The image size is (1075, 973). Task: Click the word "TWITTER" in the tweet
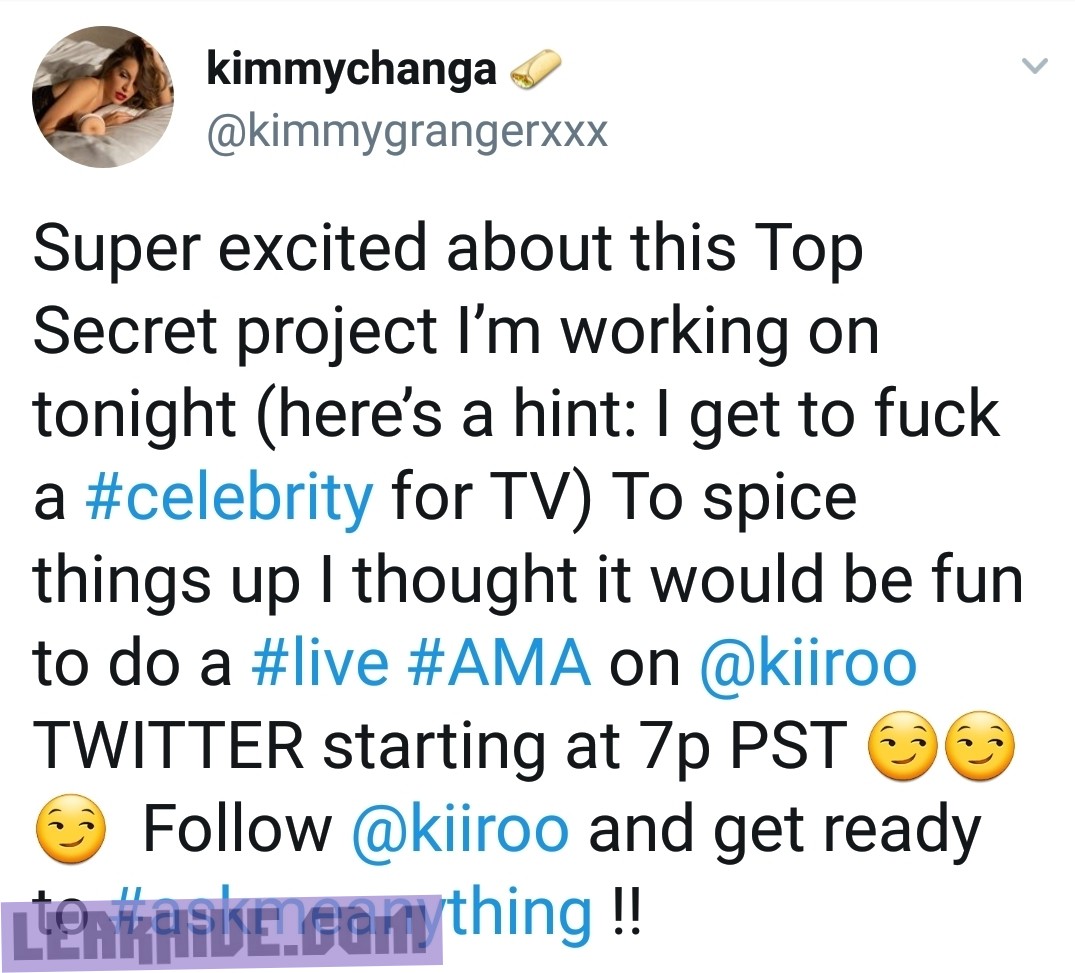(x=168, y=748)
